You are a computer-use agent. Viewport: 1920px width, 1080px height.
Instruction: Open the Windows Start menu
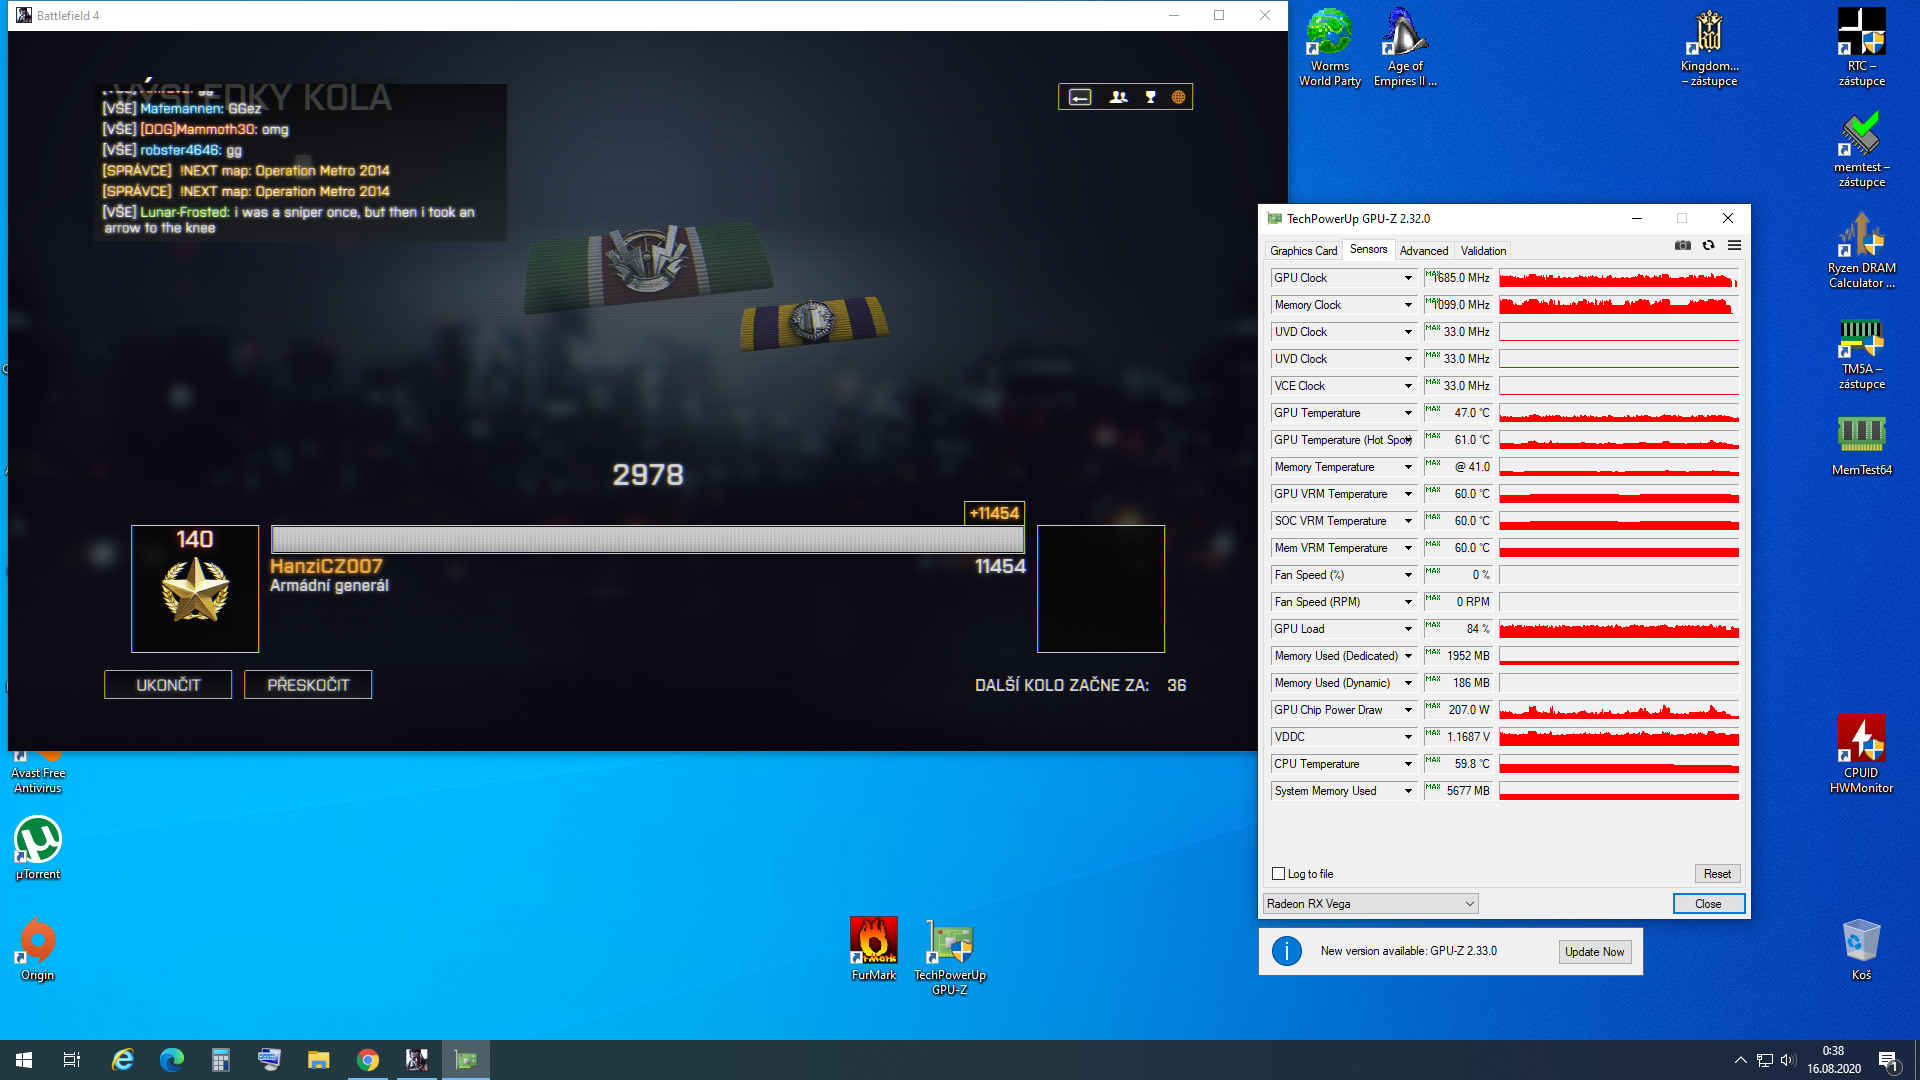(x=24, y=1060)
